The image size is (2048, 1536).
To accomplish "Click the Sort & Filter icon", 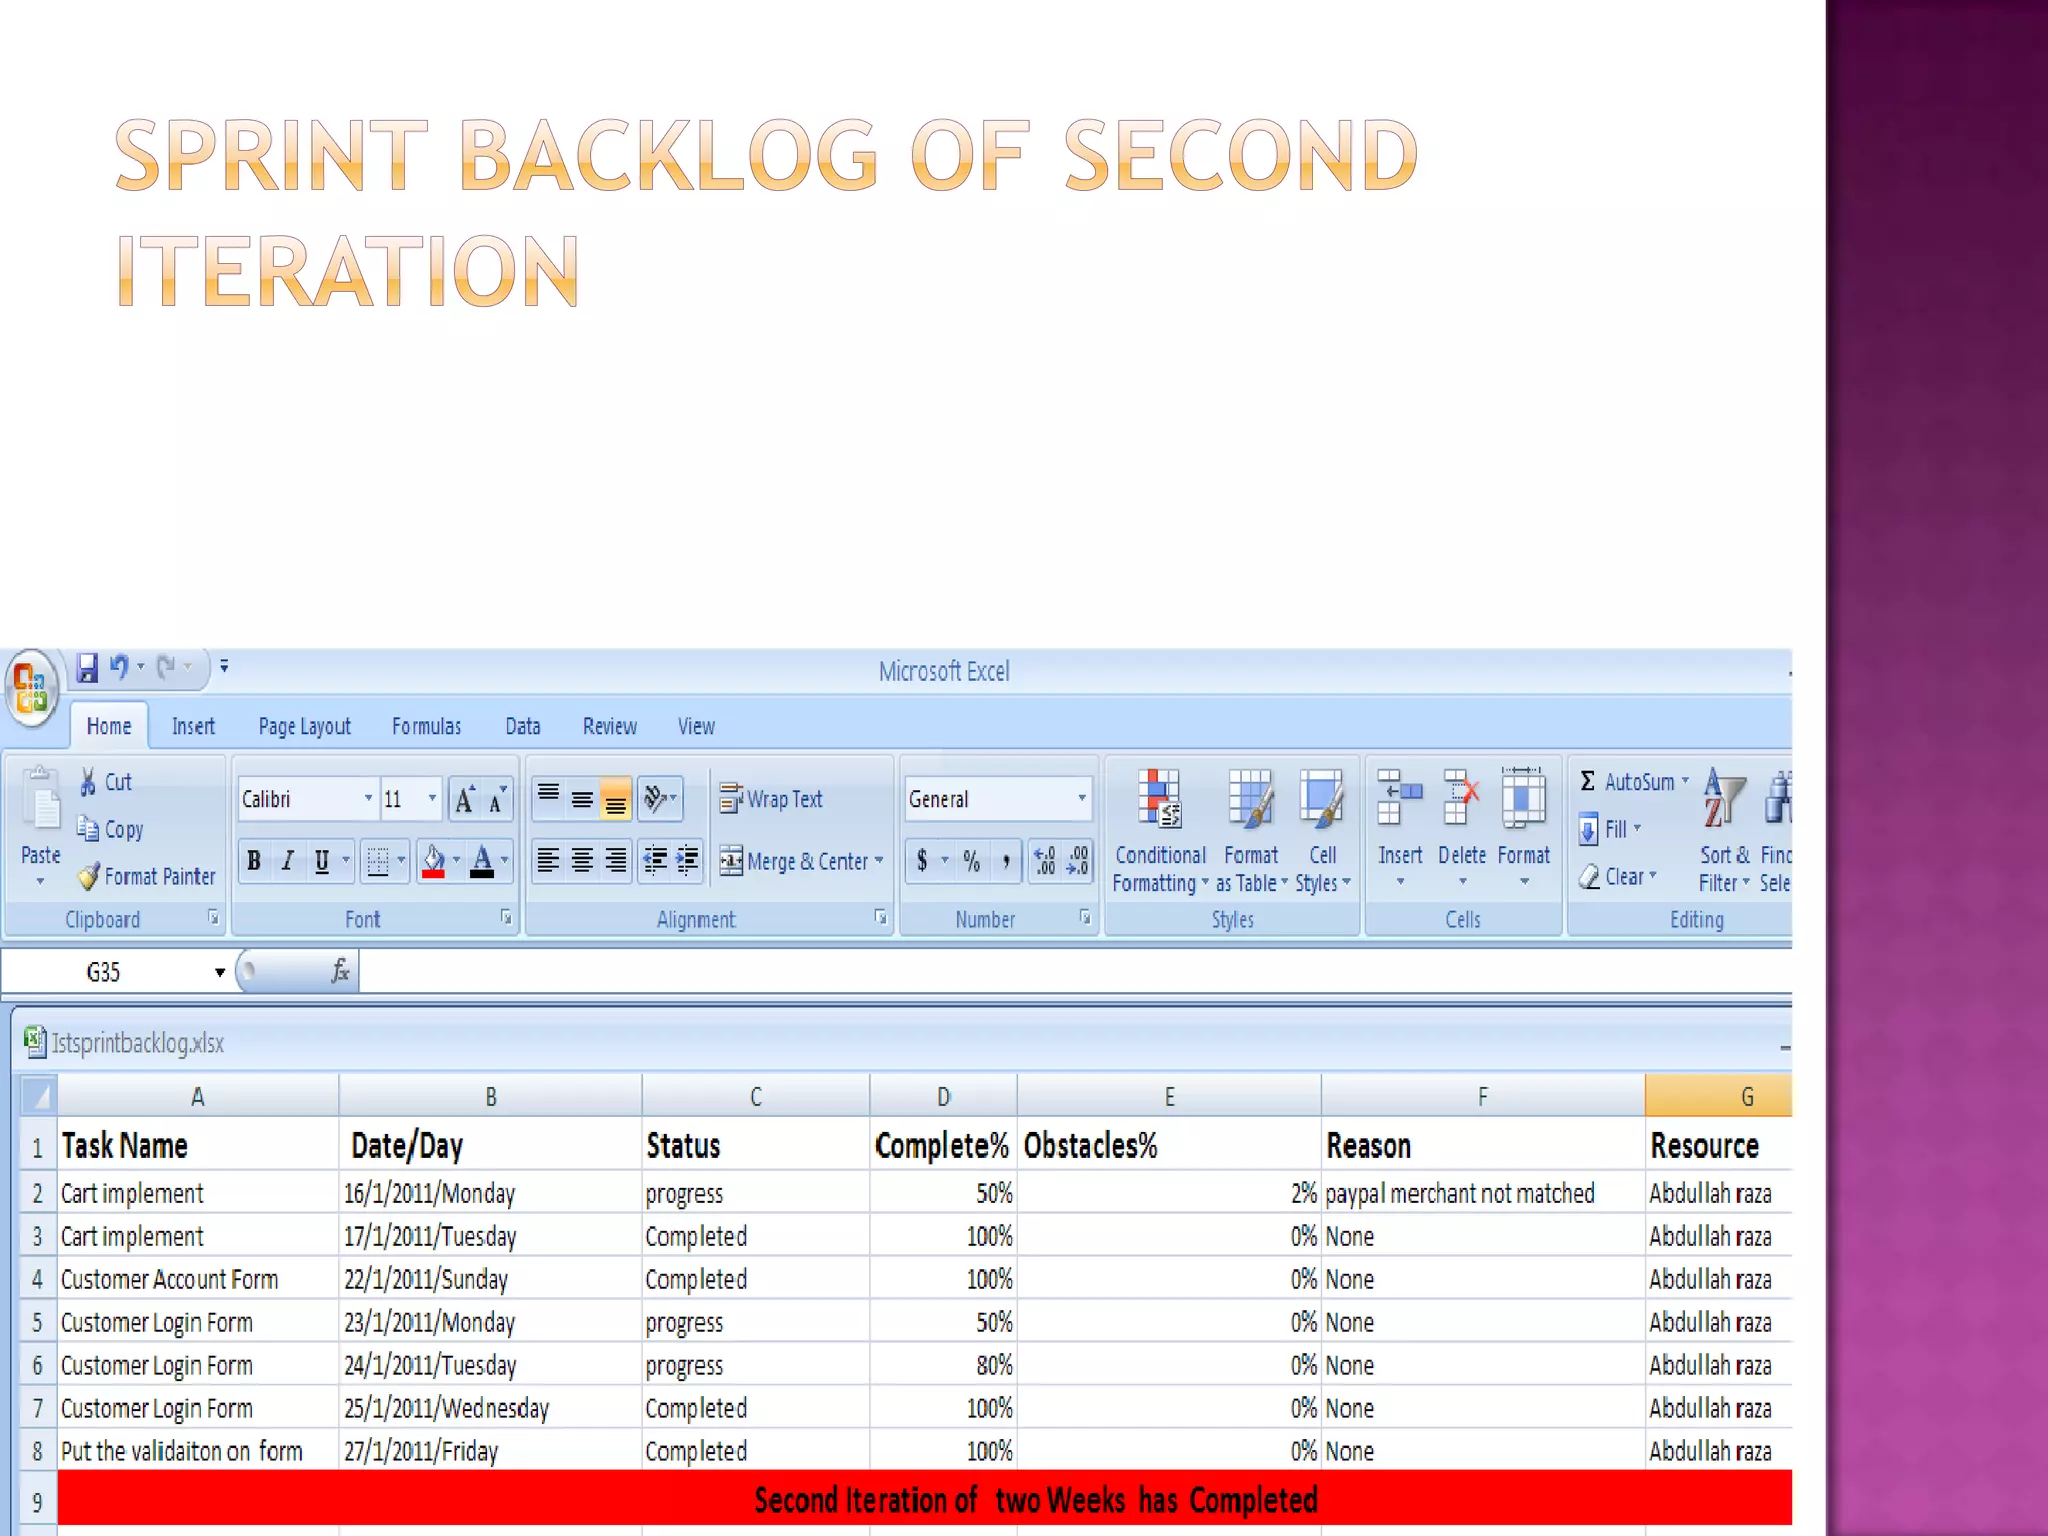I will pyautogui.click(x=1723, y=800).
